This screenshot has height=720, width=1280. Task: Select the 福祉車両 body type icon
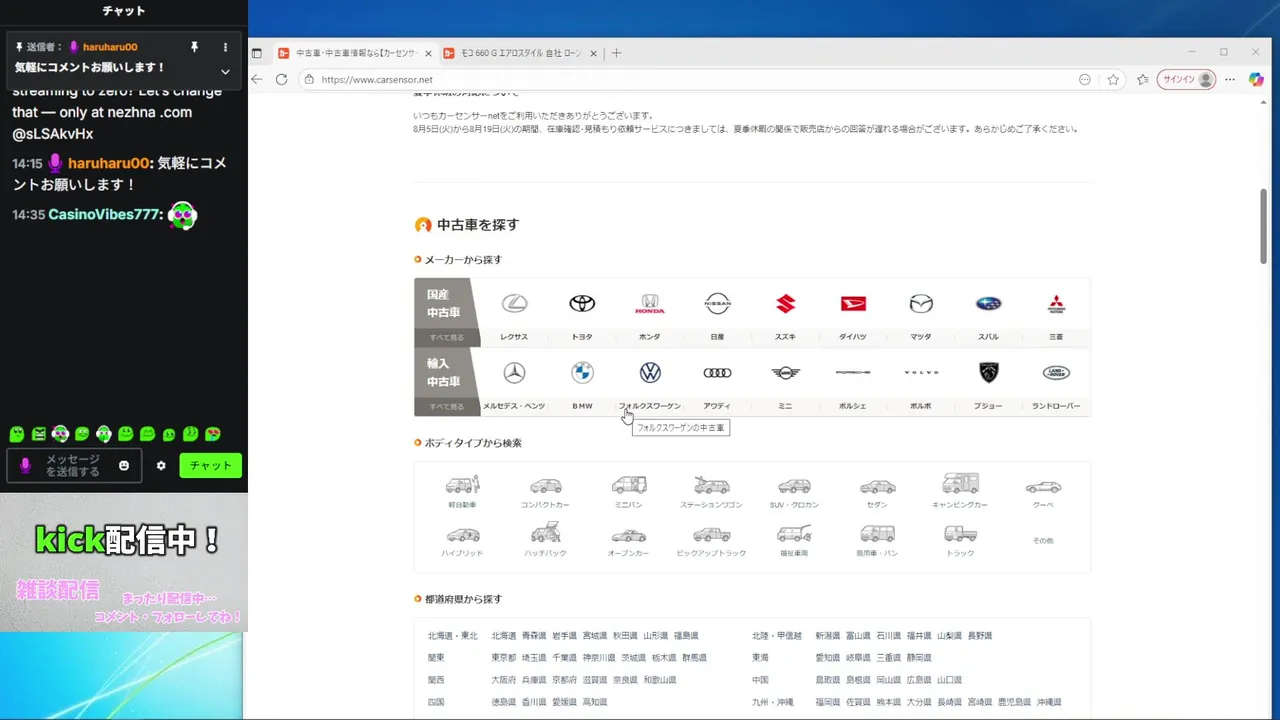794,534
